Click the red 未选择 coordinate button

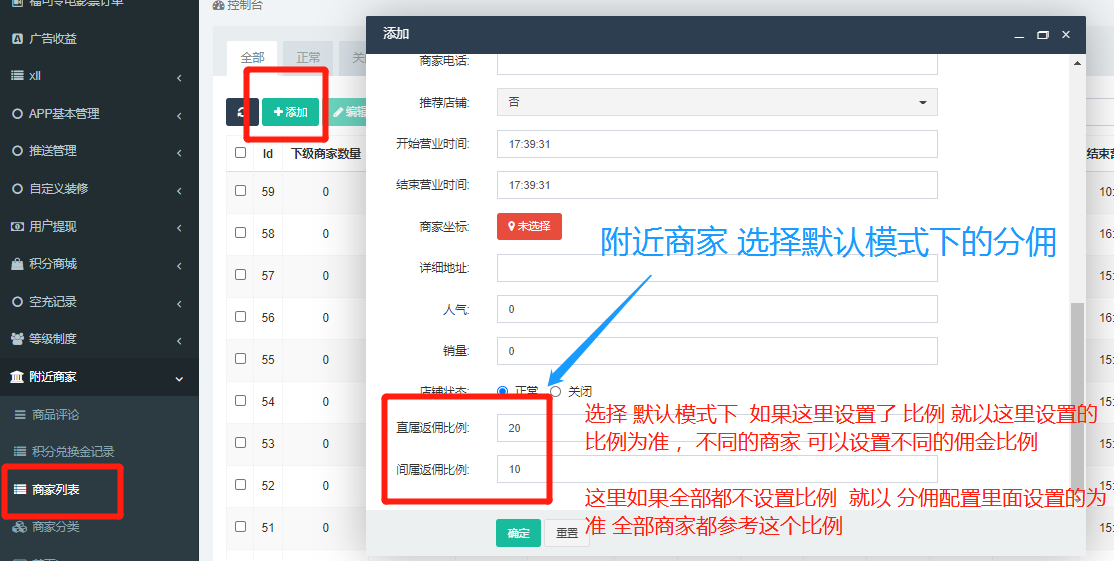(529, 227)
